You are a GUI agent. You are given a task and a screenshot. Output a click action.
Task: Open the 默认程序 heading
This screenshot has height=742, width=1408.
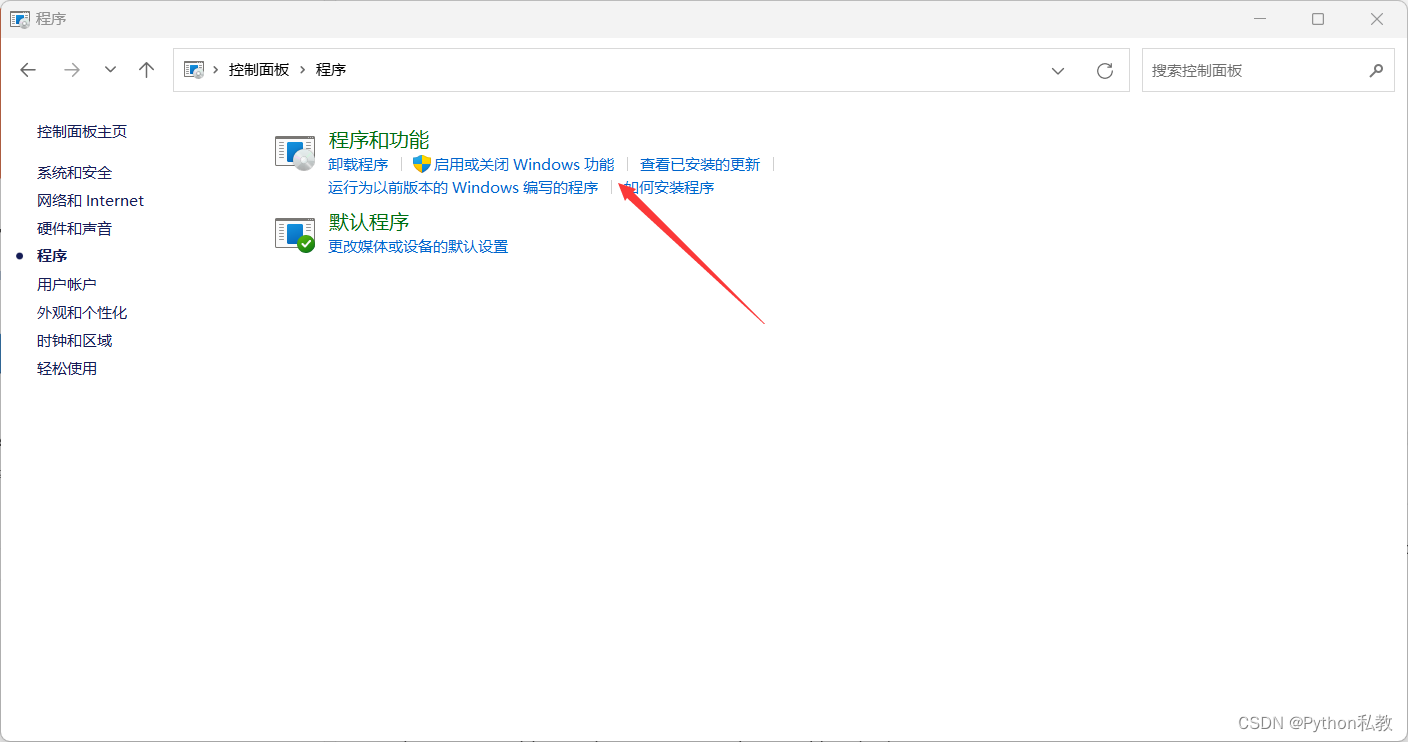pos(369,222)
